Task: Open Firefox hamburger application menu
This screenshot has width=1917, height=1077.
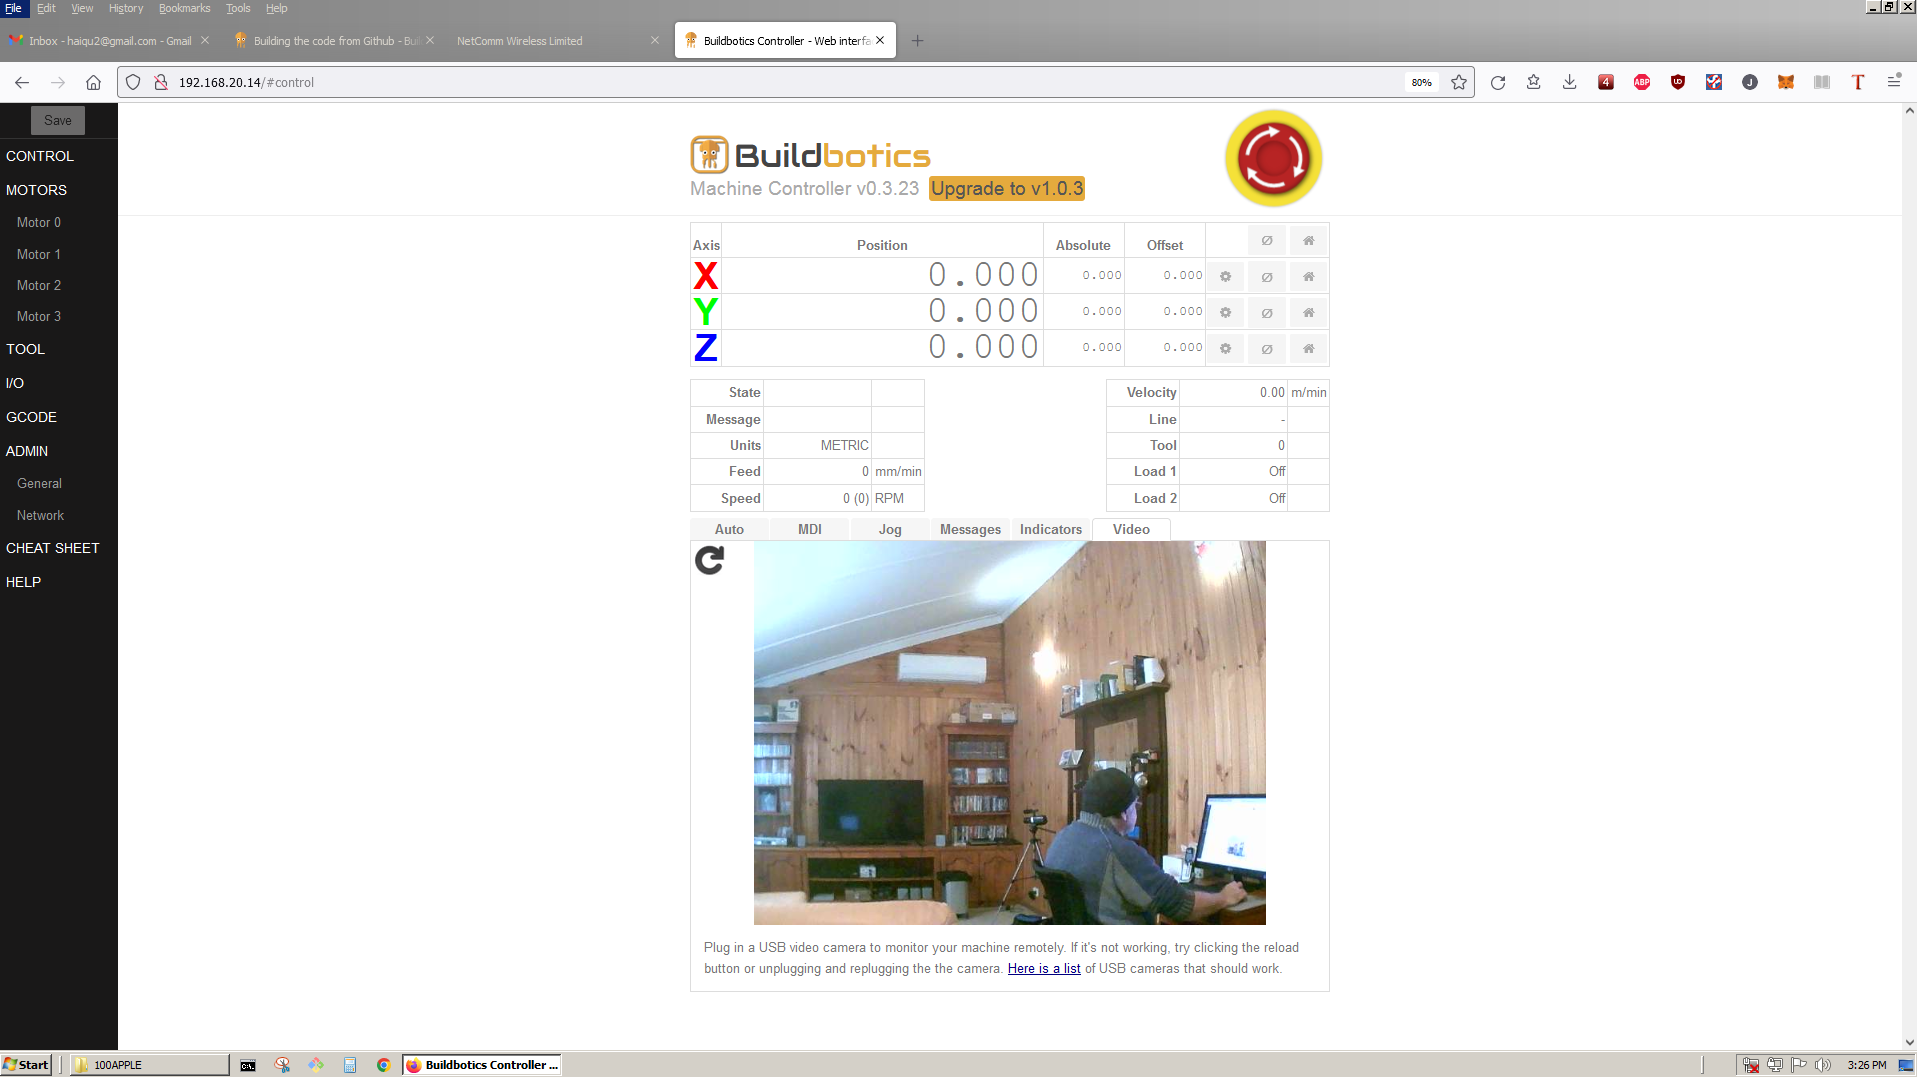Action: pyautogui.click(x=1893, y=82)
